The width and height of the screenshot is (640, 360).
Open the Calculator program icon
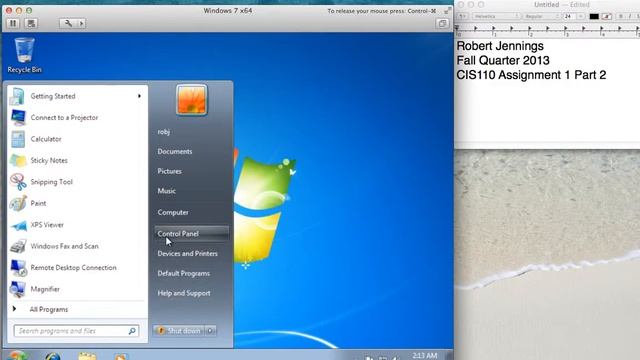[x=18, y=139]
